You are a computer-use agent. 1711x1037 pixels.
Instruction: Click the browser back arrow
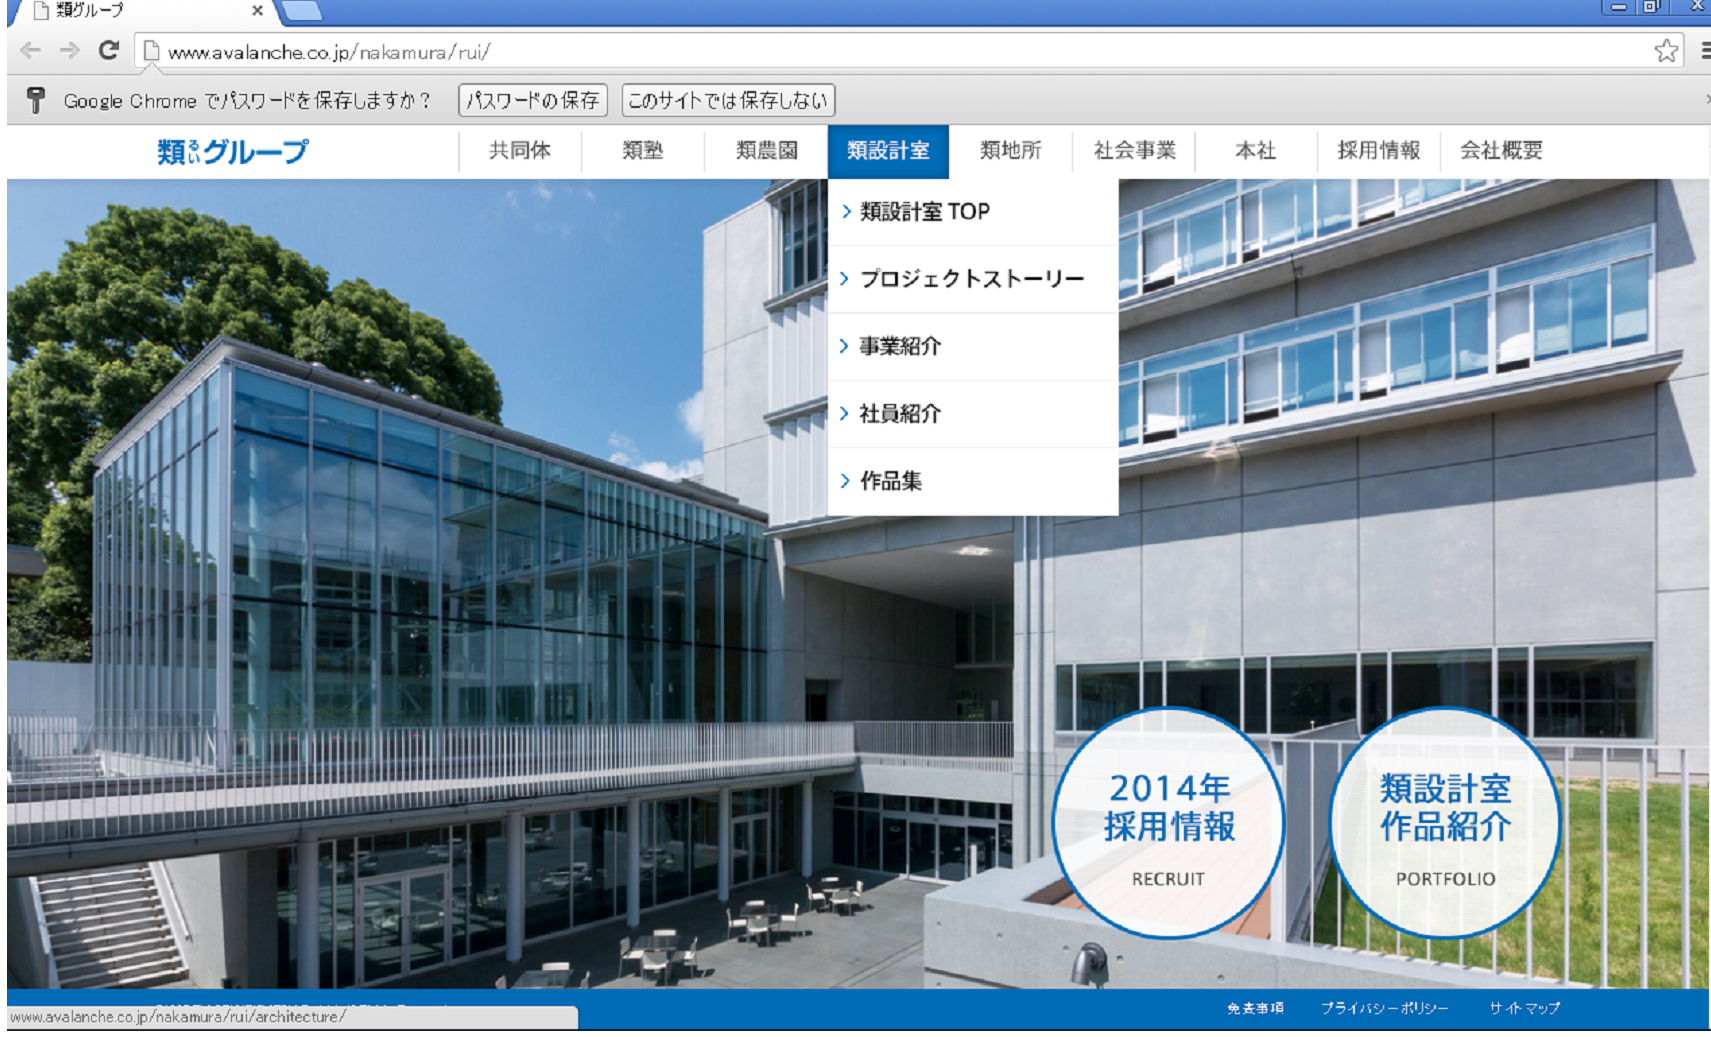(30, 51)
